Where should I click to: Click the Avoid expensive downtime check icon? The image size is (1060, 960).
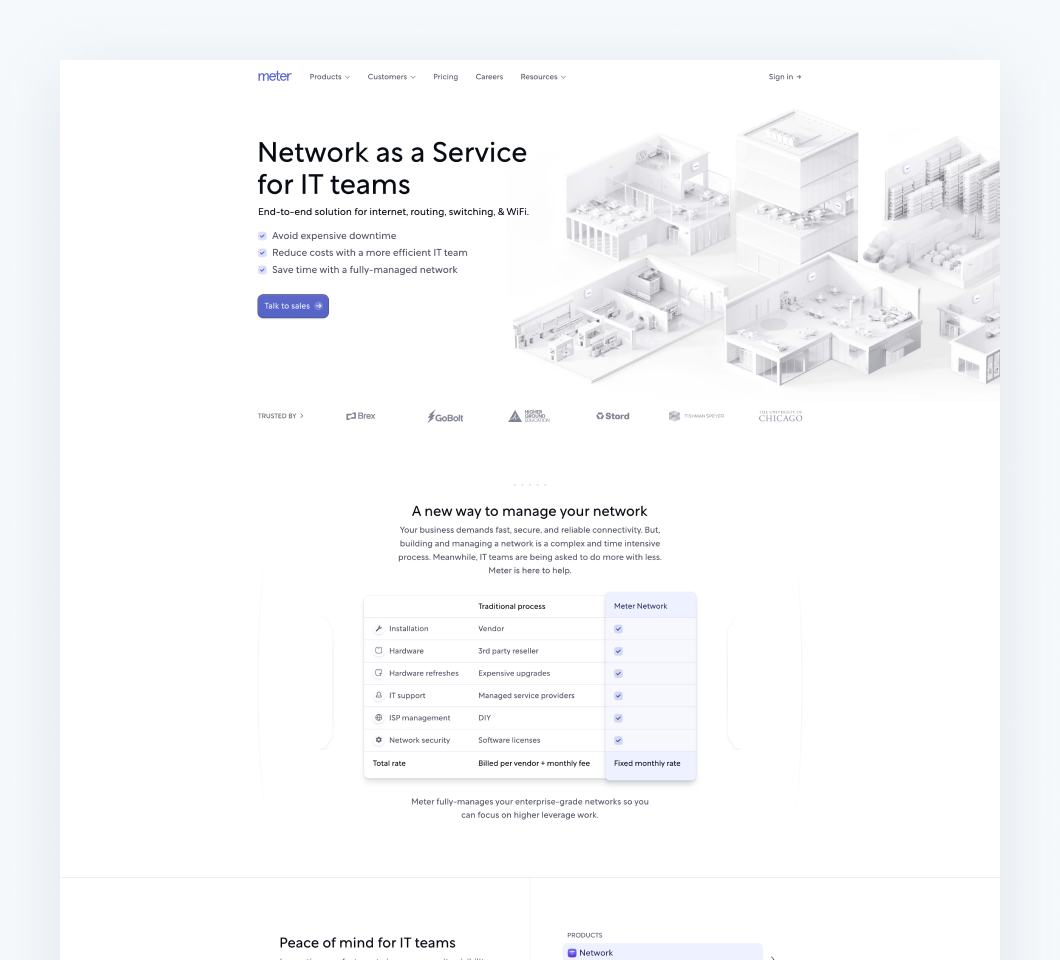262,236
